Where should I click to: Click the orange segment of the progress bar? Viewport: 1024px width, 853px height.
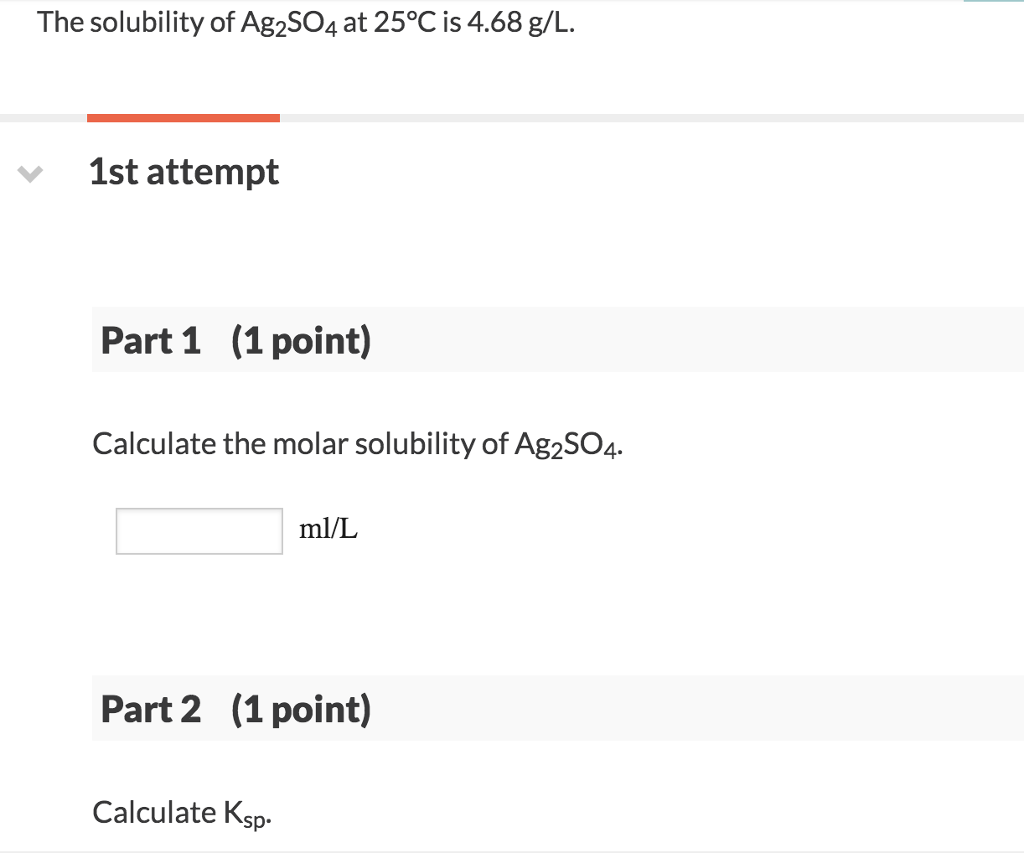[x=183, y=117]
